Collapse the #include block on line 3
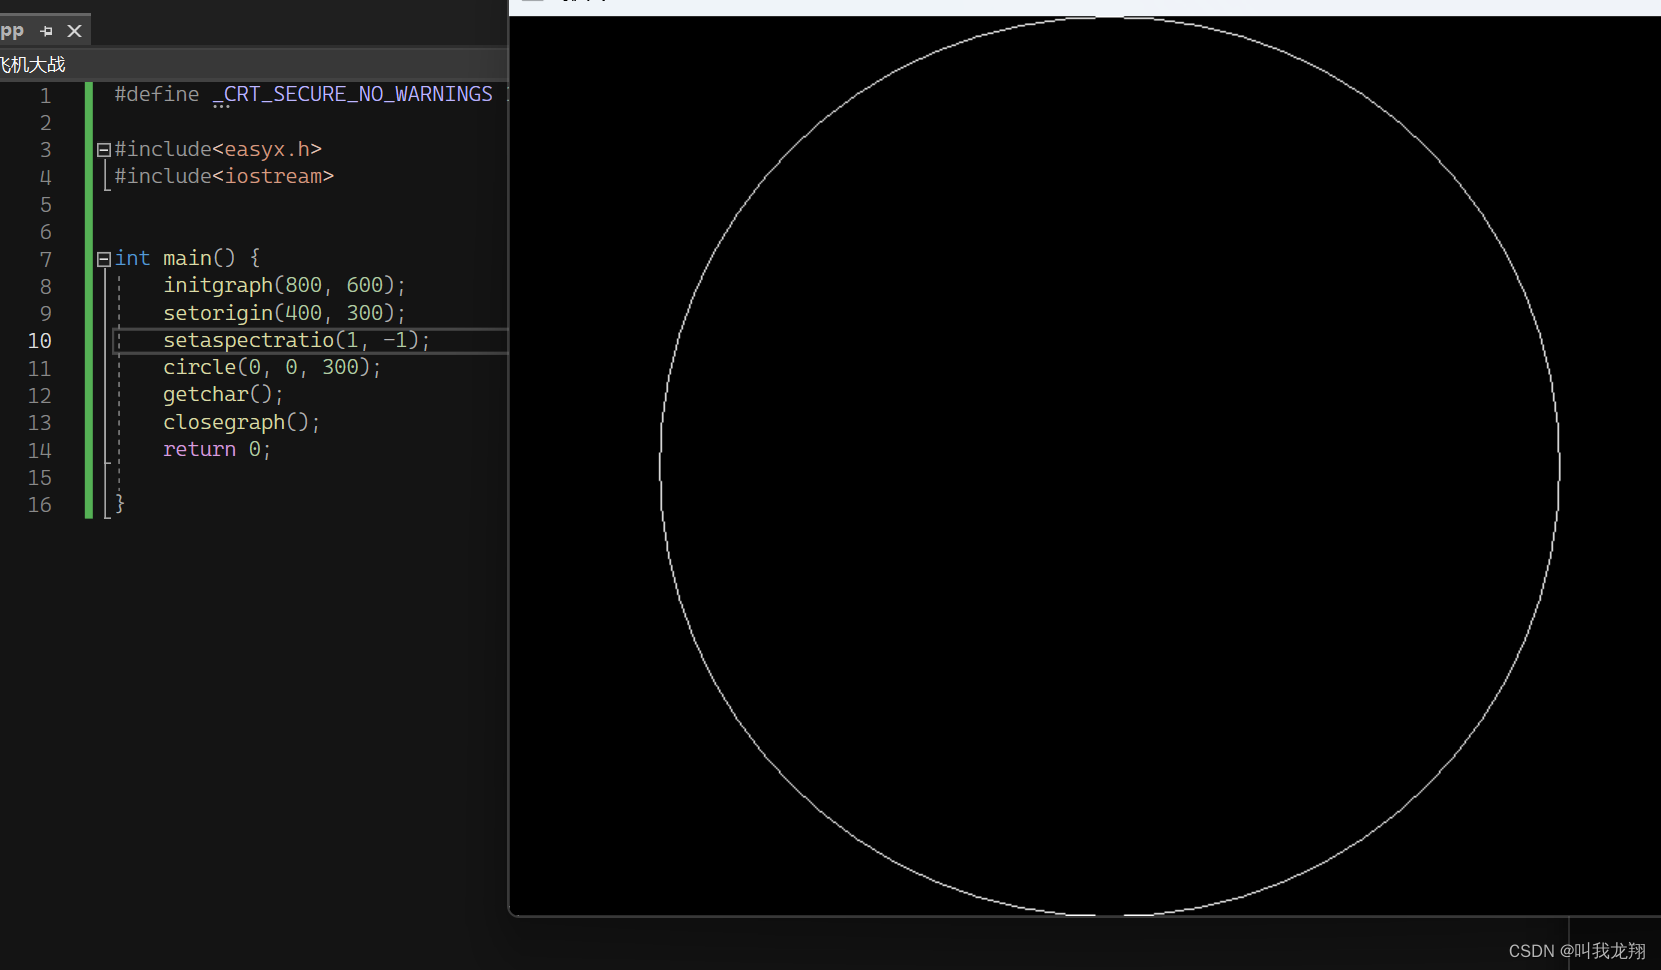The width and height of the screenshot is (1661, 970). pos(103,150)
